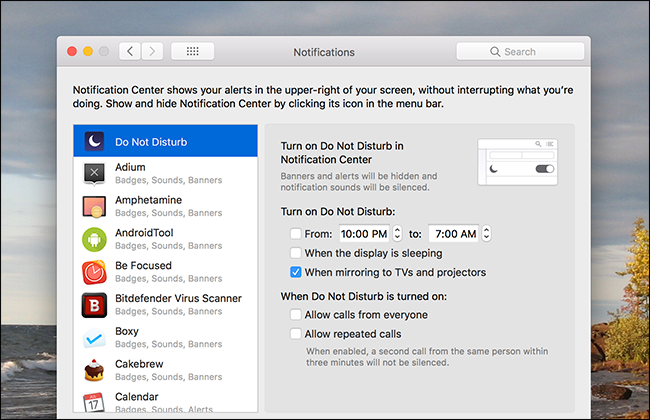
Task: Select Do Not Disturb in the sidebar
Action: click(165, 141)
